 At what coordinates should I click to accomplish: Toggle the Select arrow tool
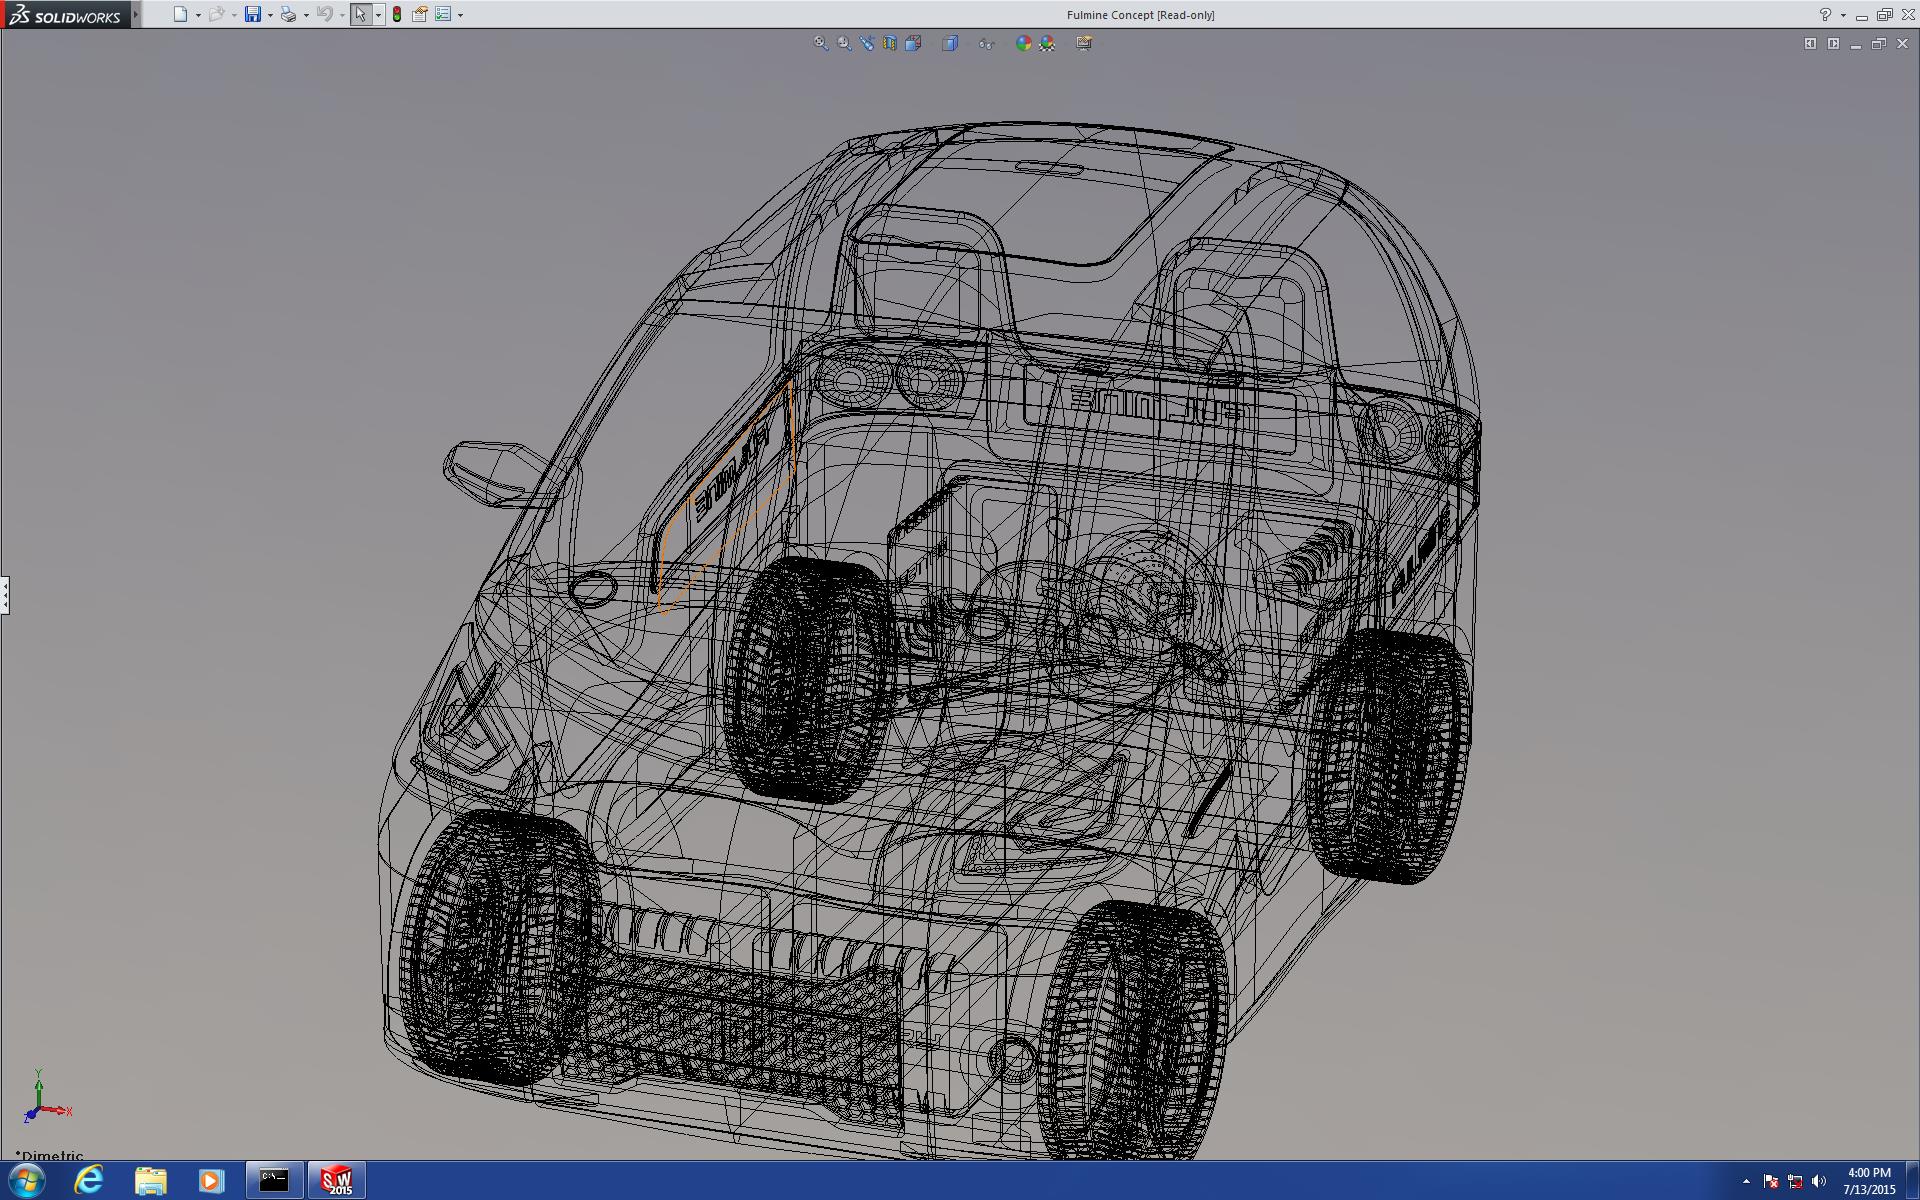[360, 14]
